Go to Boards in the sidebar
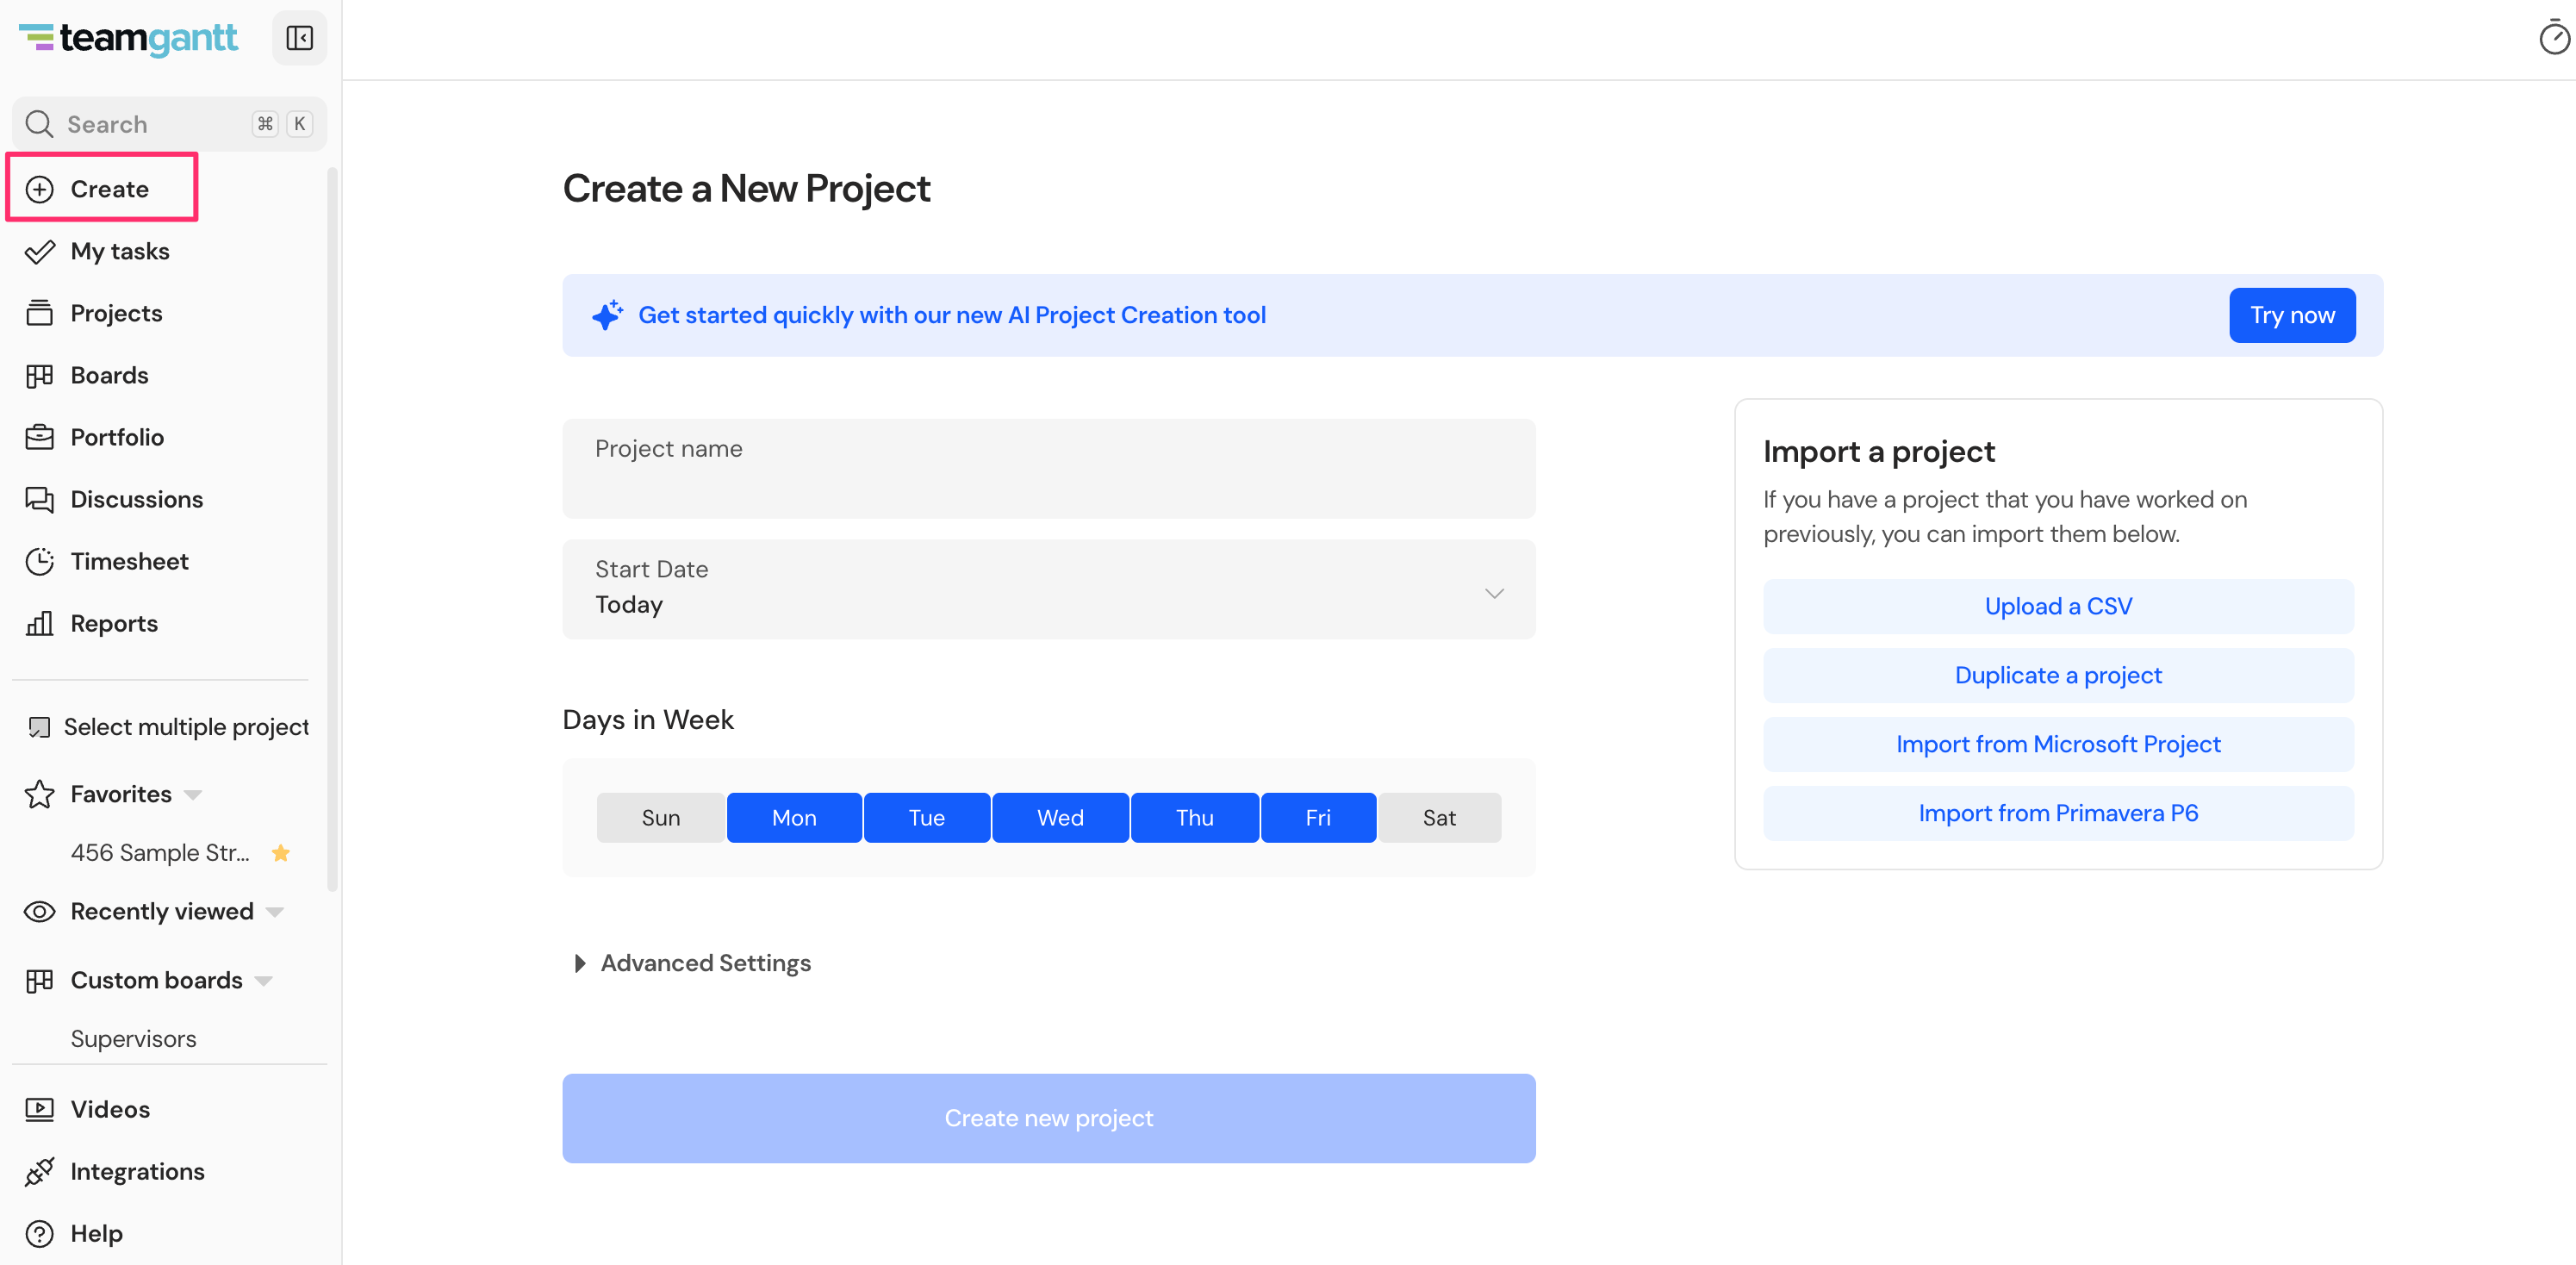Screen dimensions: 2576x1265 (109, 375)
